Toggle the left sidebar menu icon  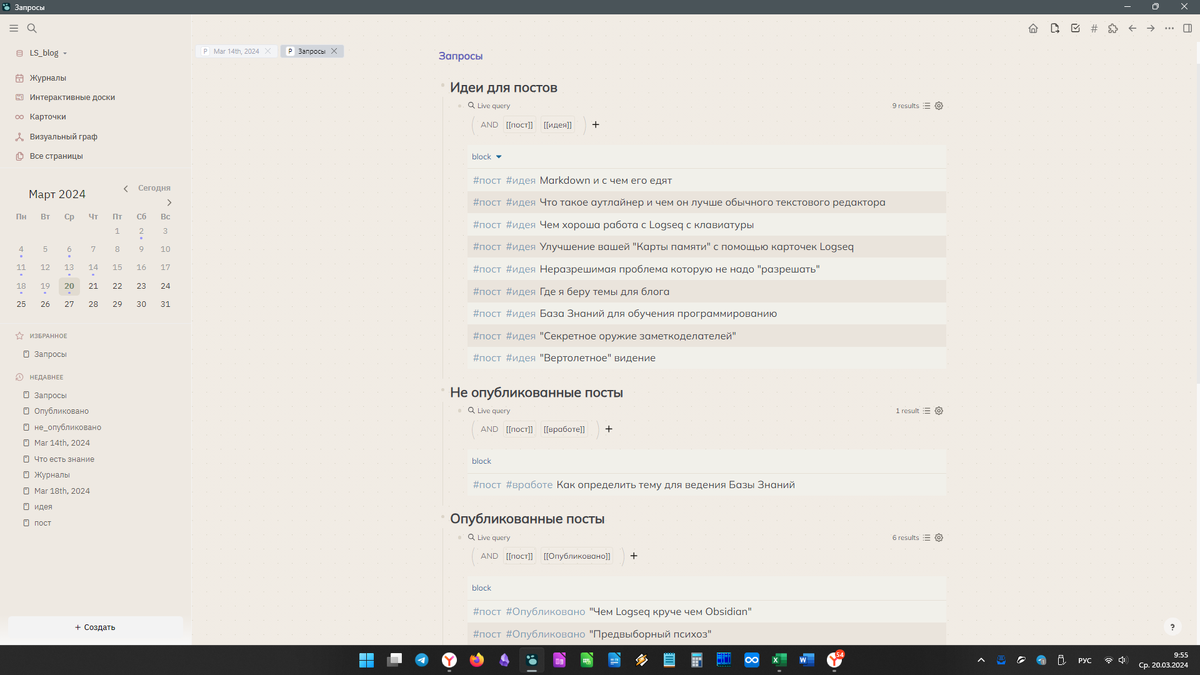pyautogui.click(x=14, y=29)
